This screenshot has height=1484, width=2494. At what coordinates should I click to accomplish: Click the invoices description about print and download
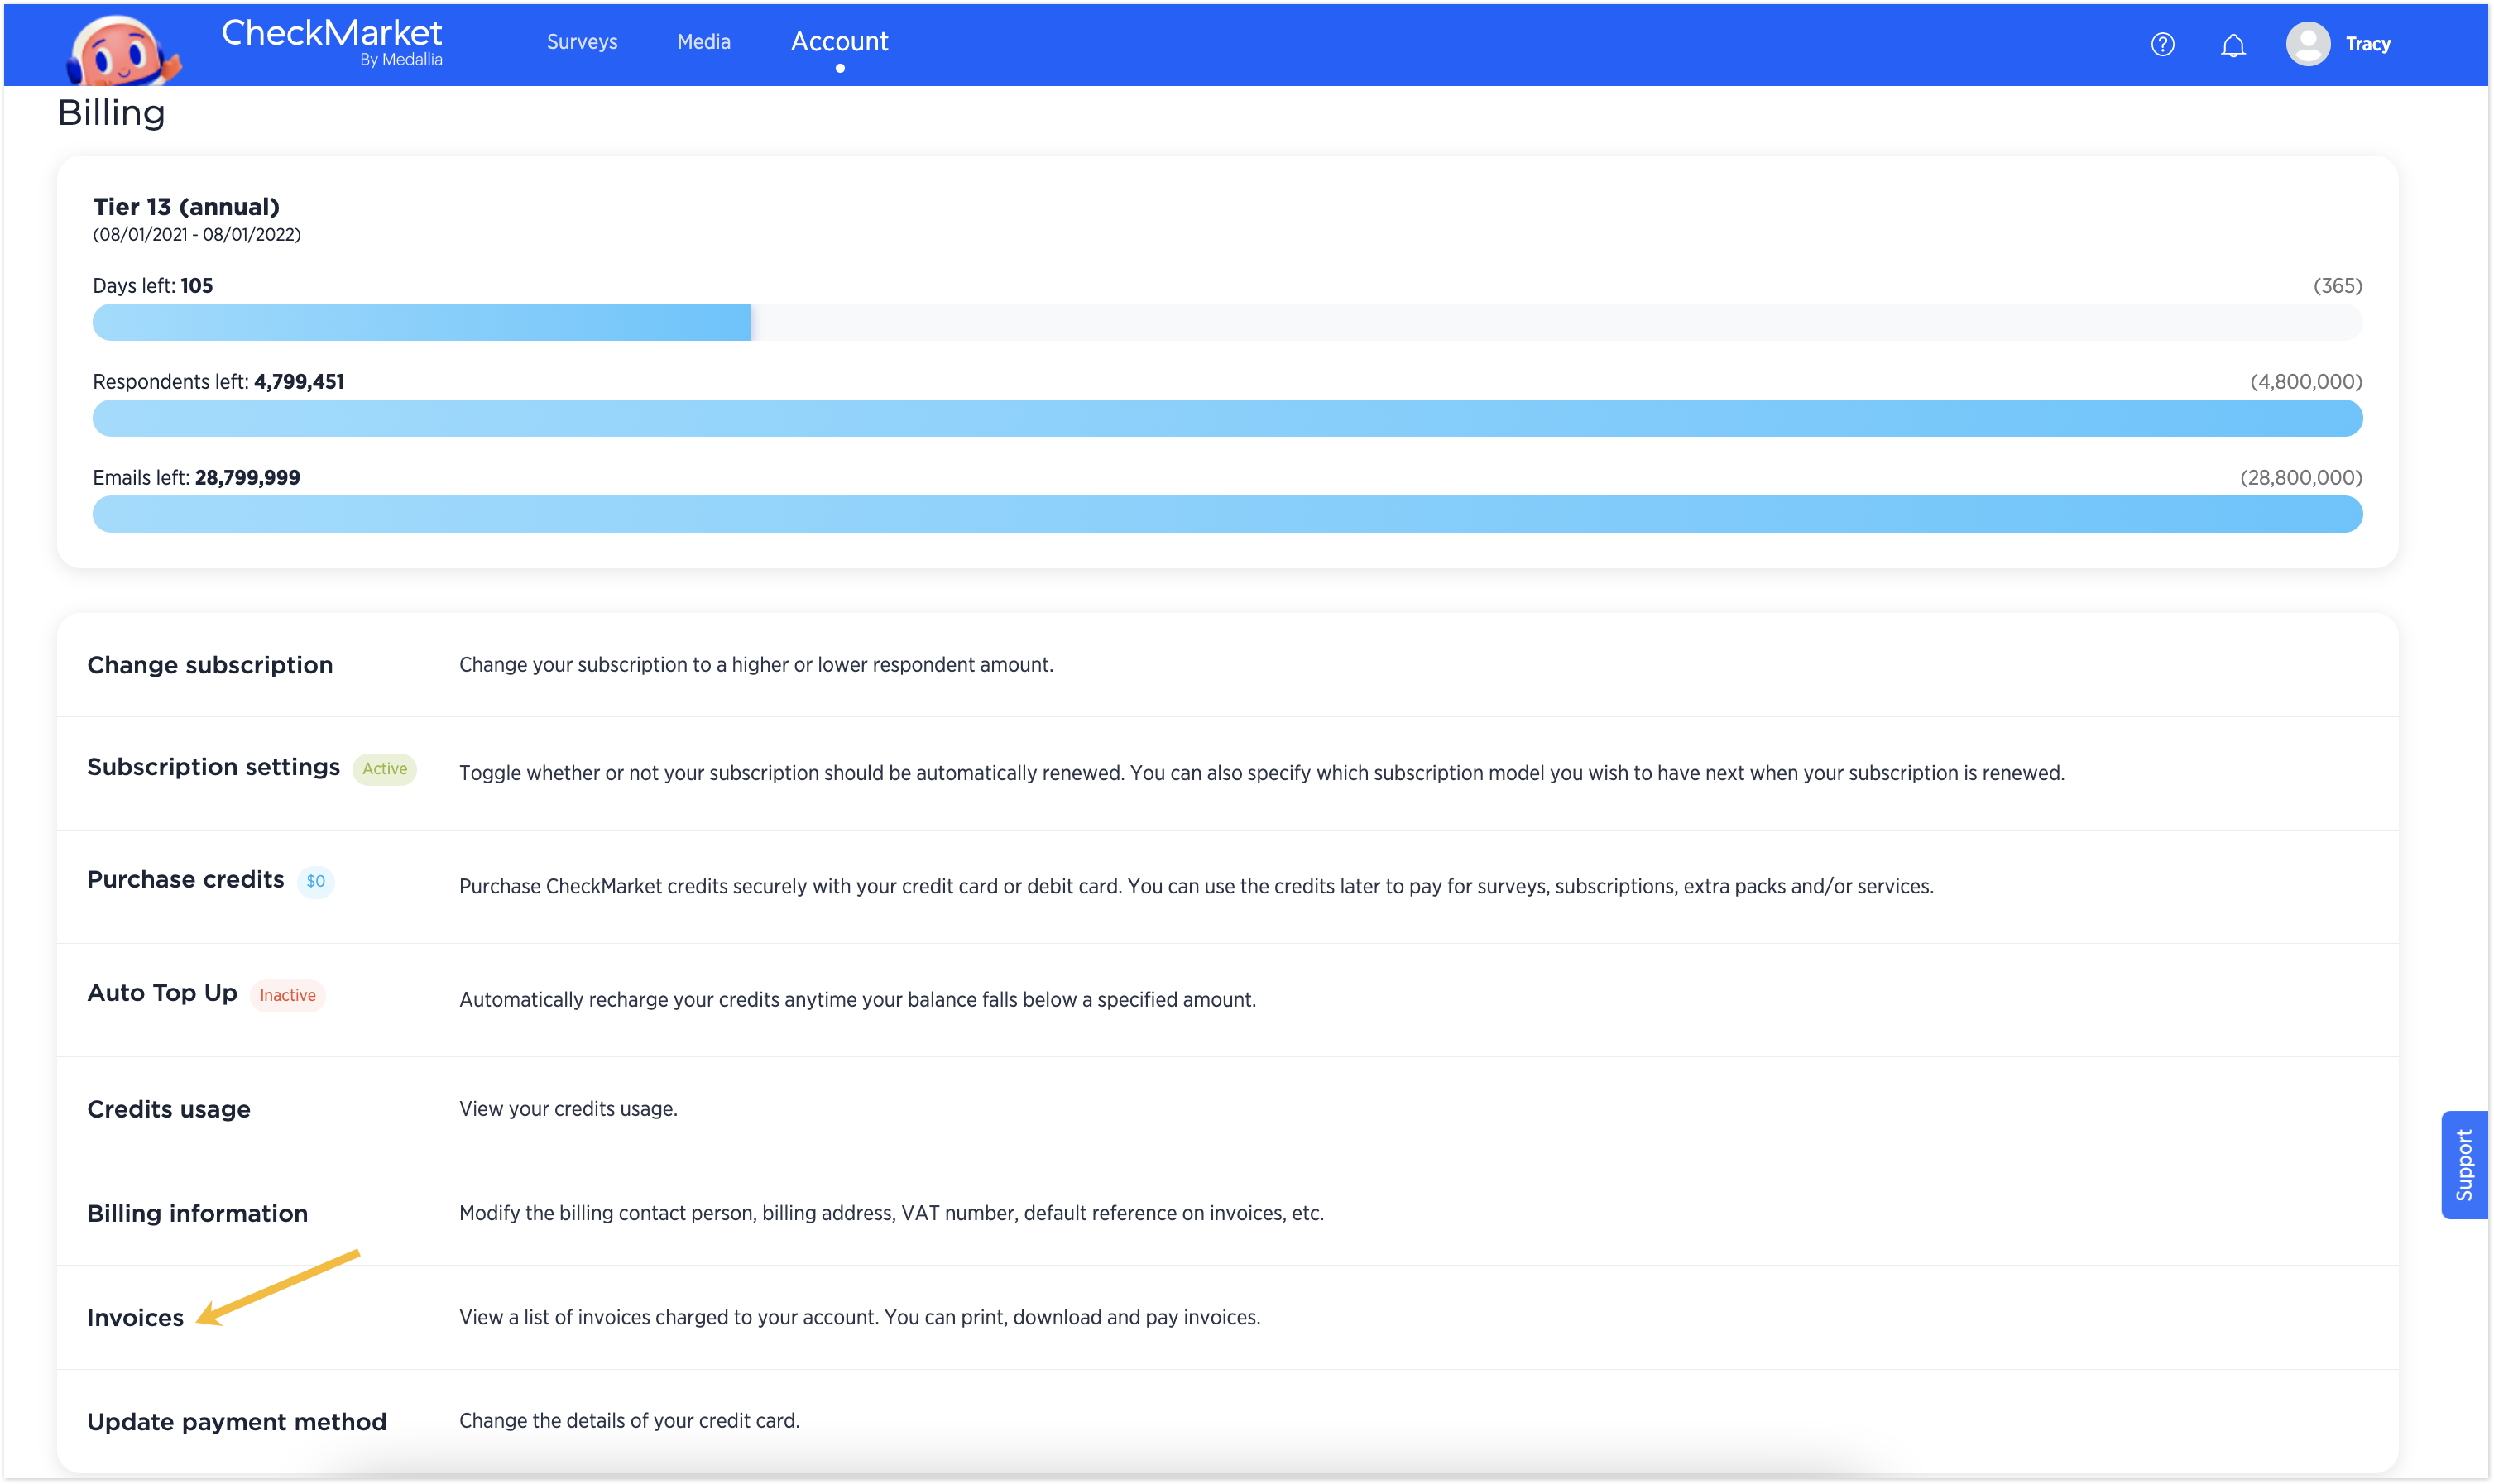click(x=859, y=1317)
